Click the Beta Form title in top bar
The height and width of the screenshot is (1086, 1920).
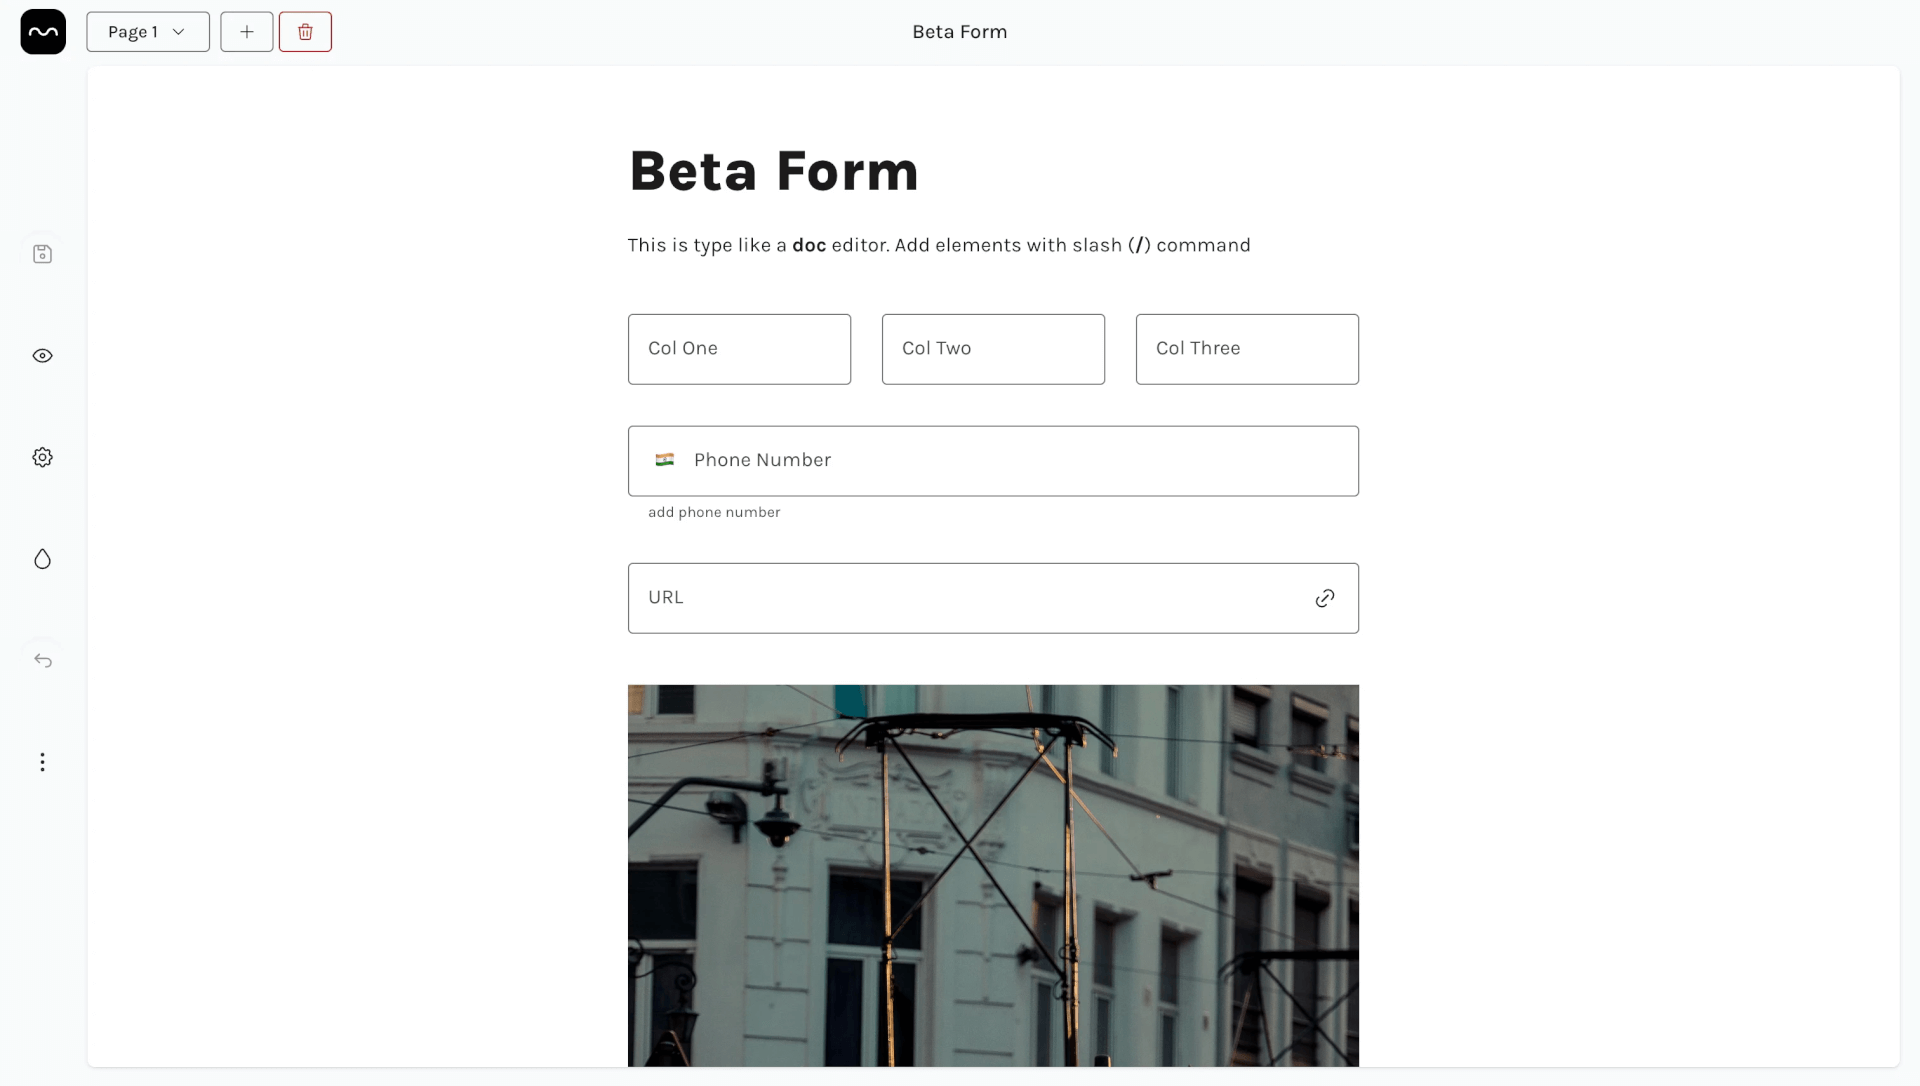(960, 32)
